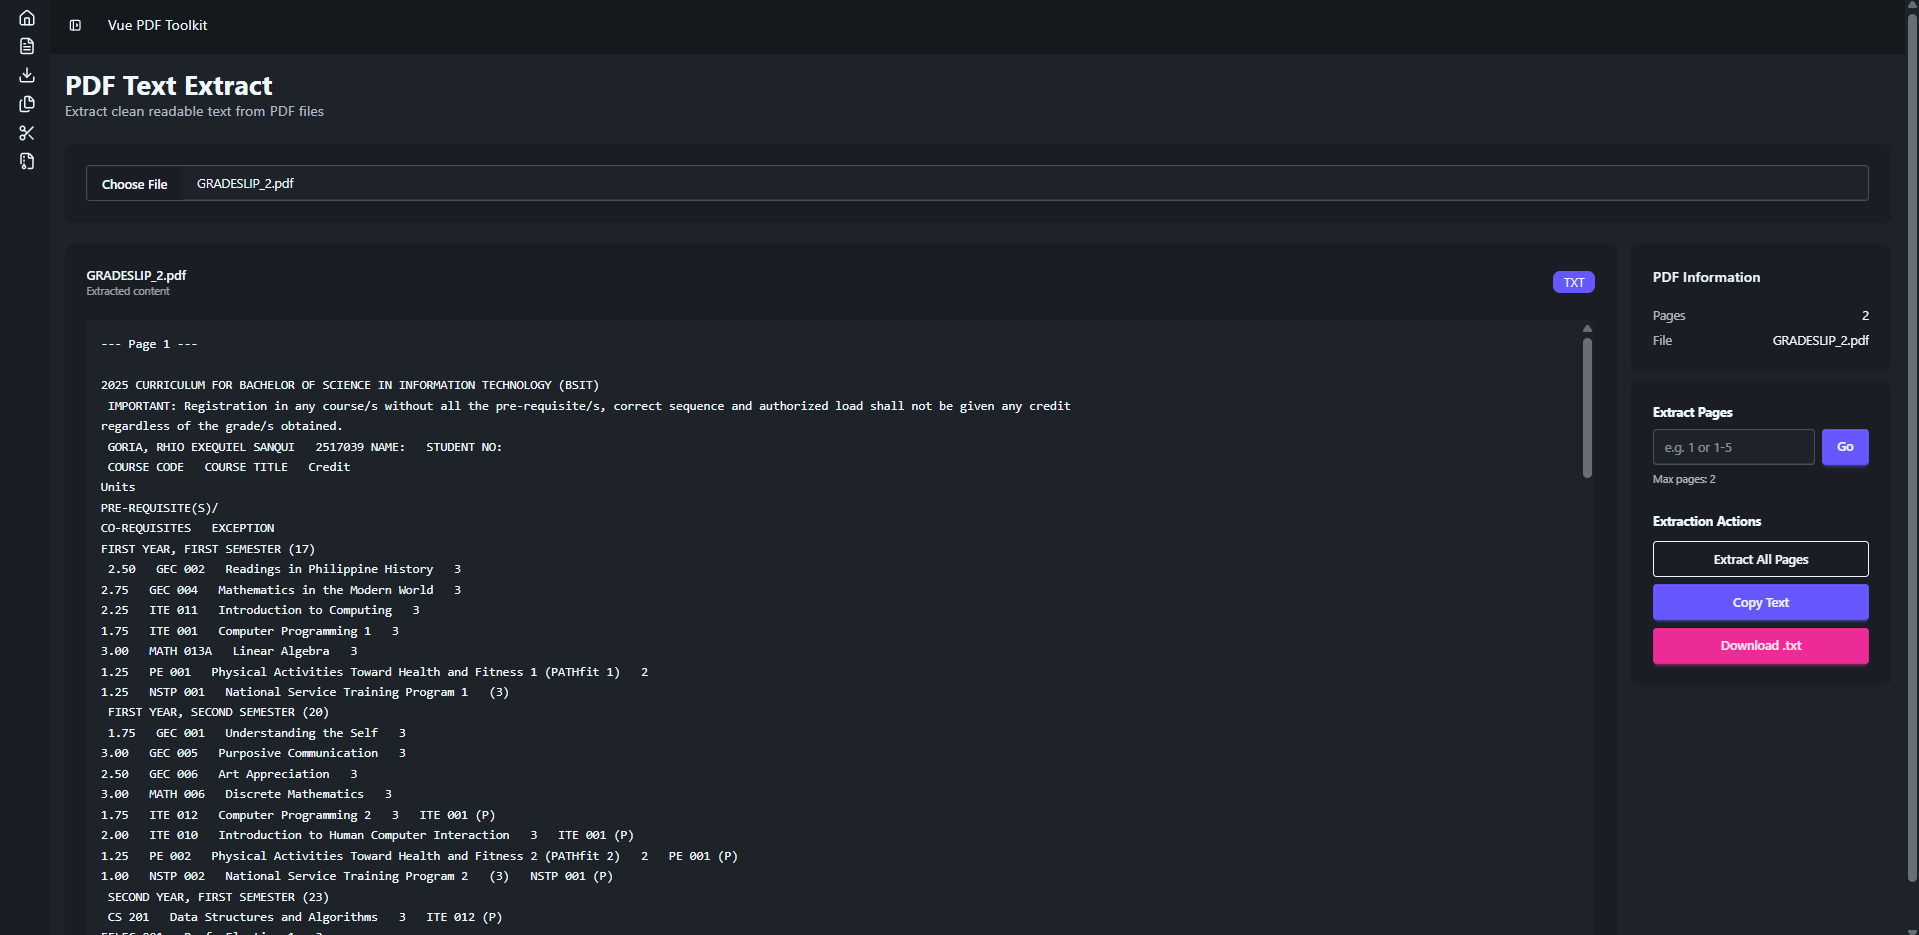Image resolution: width=1919 pixels, height=935 pixels.
Task: Toggle the sidebar panel icon beside Vue PDF Toolkit
Action: click(75, 25)
